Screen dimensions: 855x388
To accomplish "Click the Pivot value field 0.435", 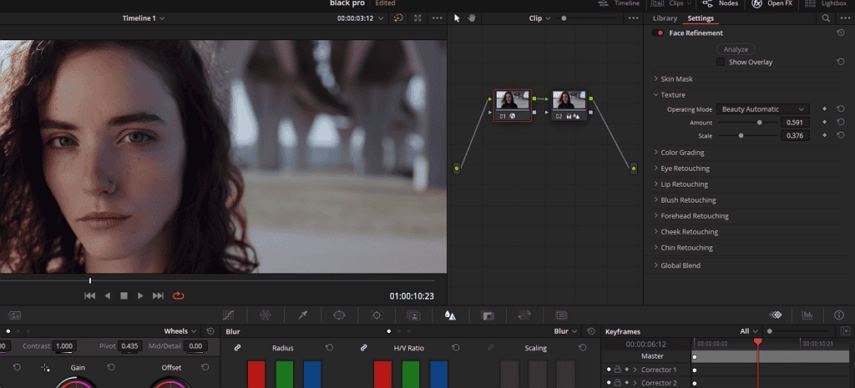I will 130,346.
